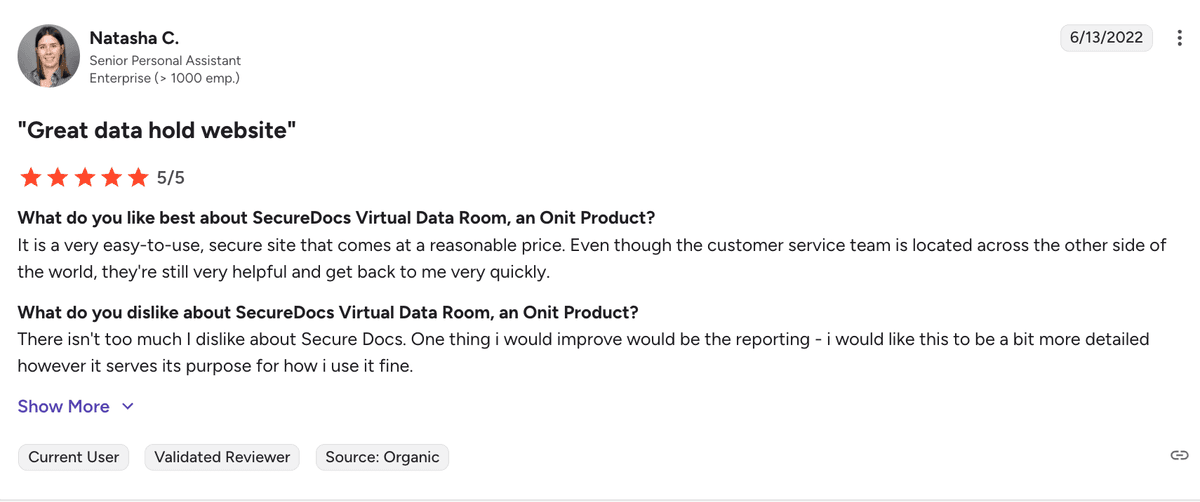Select the Current User tag
The height and width of the screenshot is (502, 1200).
point(74,457)
